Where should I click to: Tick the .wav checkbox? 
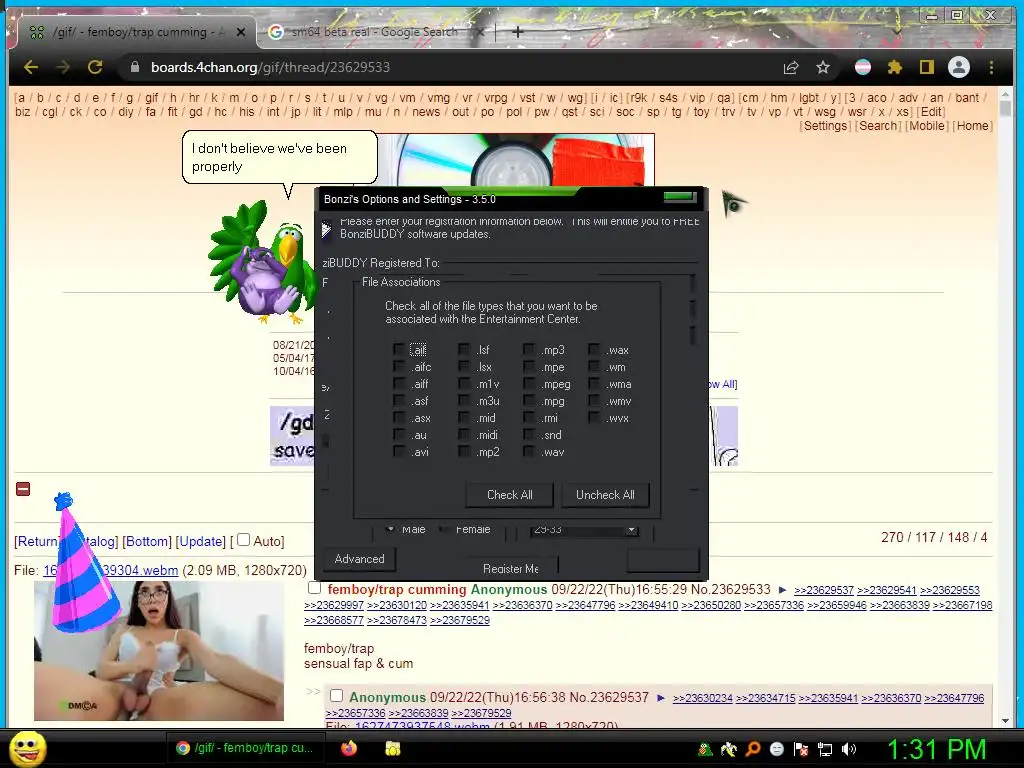pyautogui.click(x=529, y=452)
